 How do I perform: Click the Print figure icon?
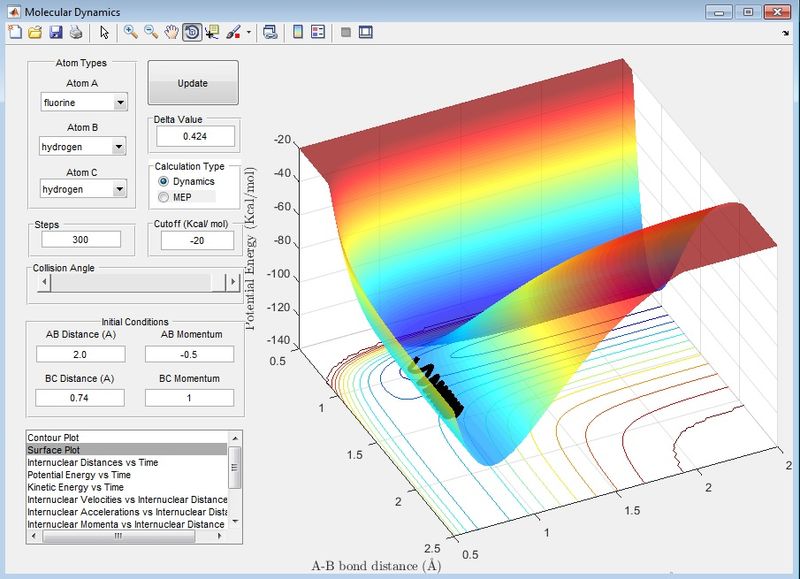point(76,33)
